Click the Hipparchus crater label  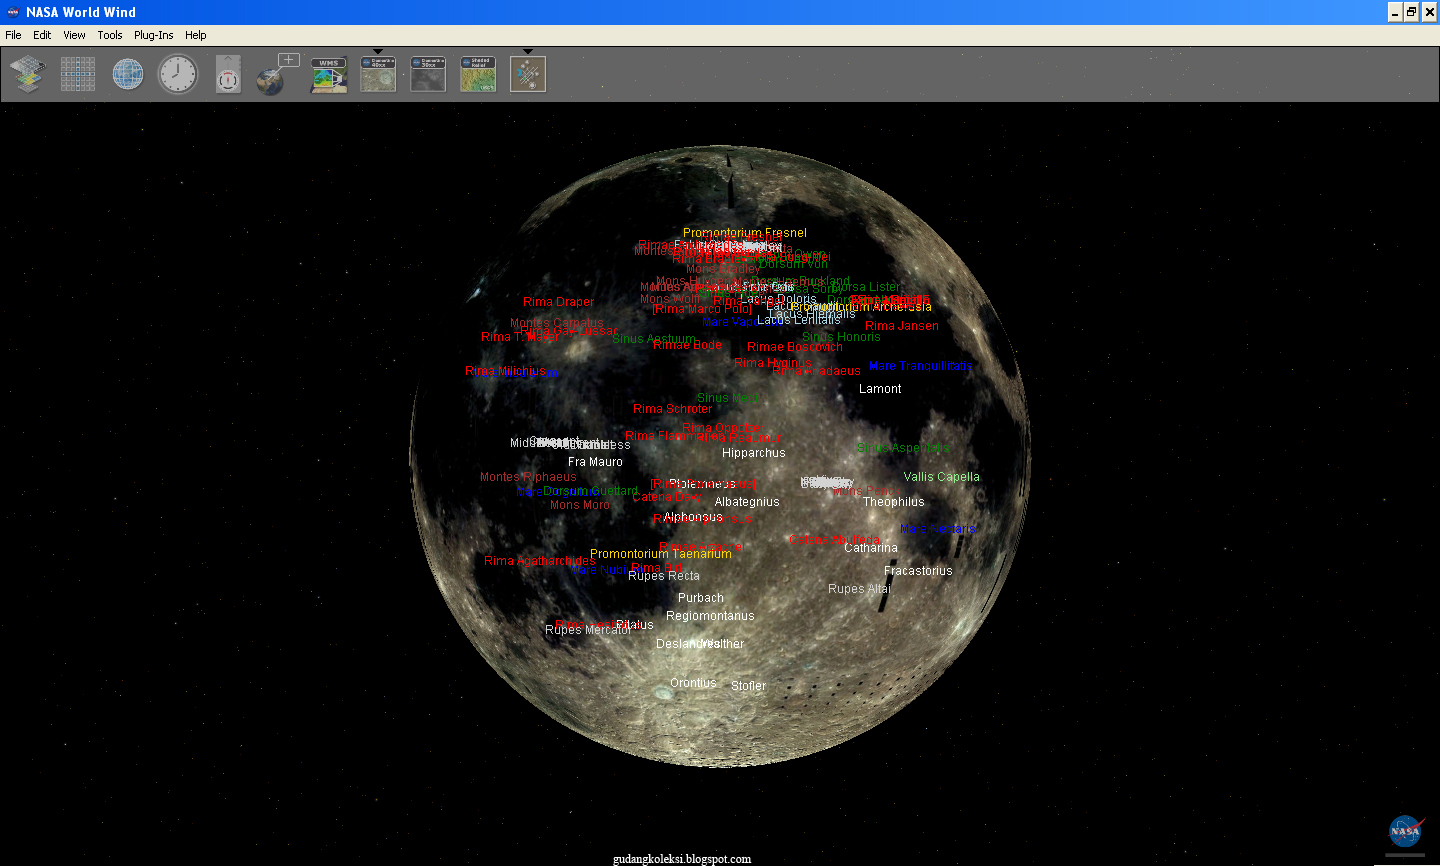754,453
